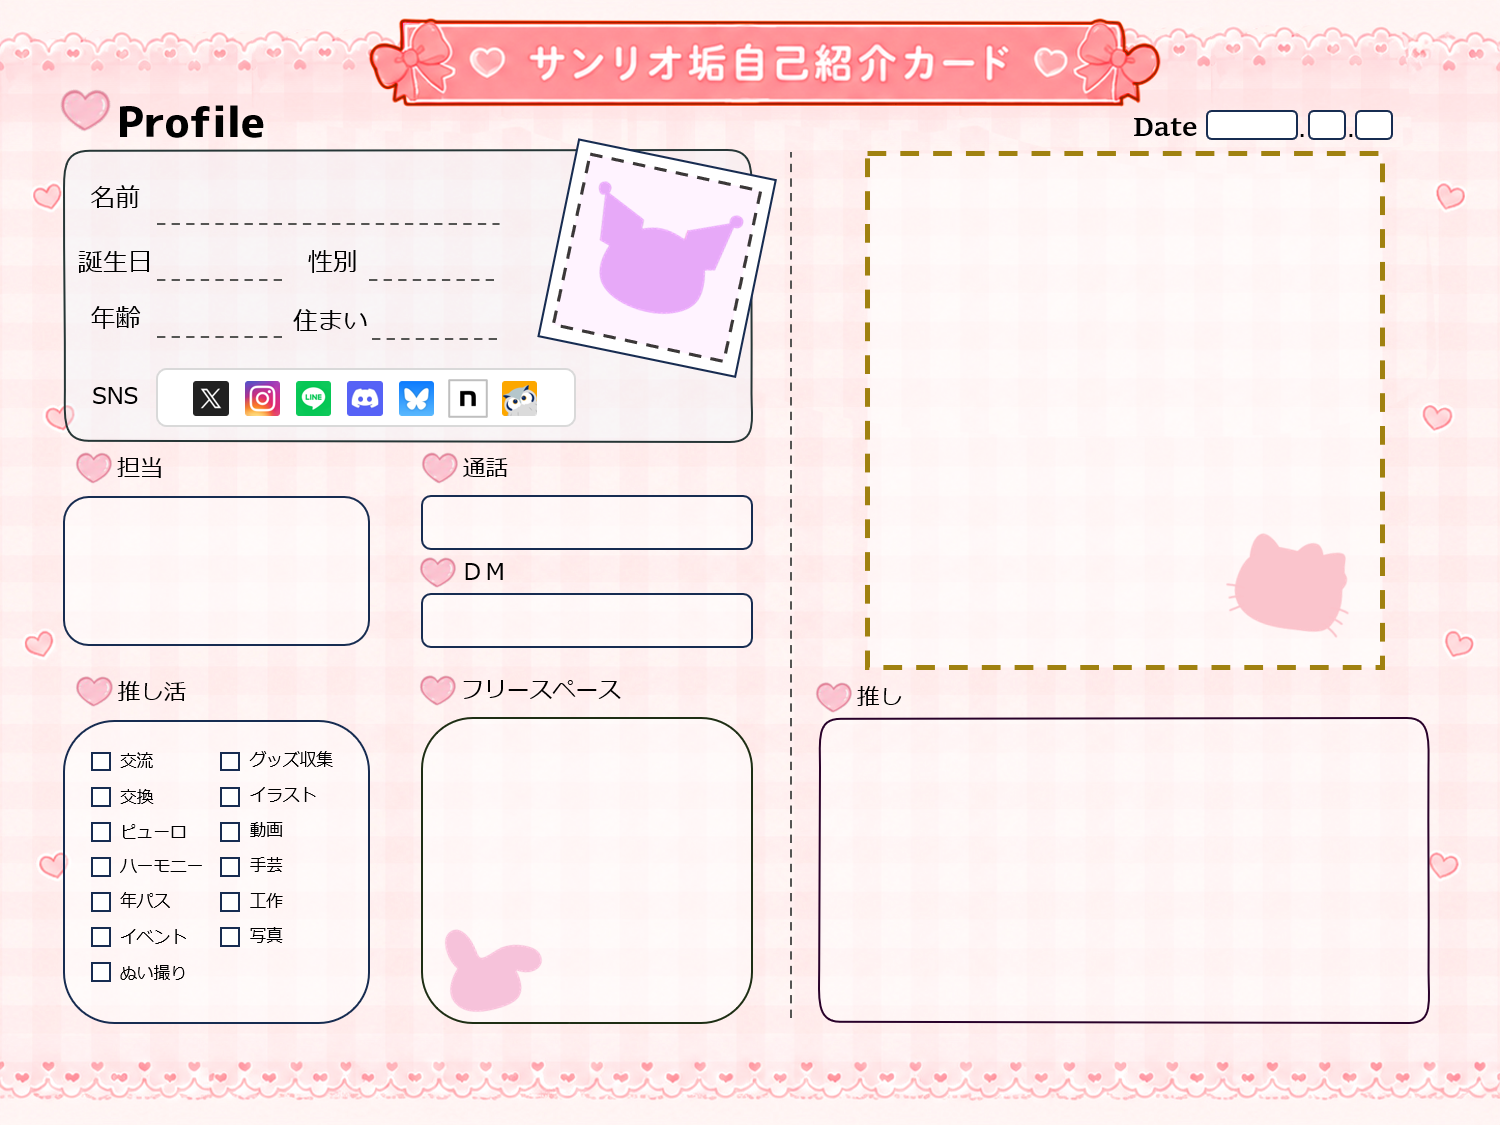Click the Discord SNS icon

[x=365, y=398]
